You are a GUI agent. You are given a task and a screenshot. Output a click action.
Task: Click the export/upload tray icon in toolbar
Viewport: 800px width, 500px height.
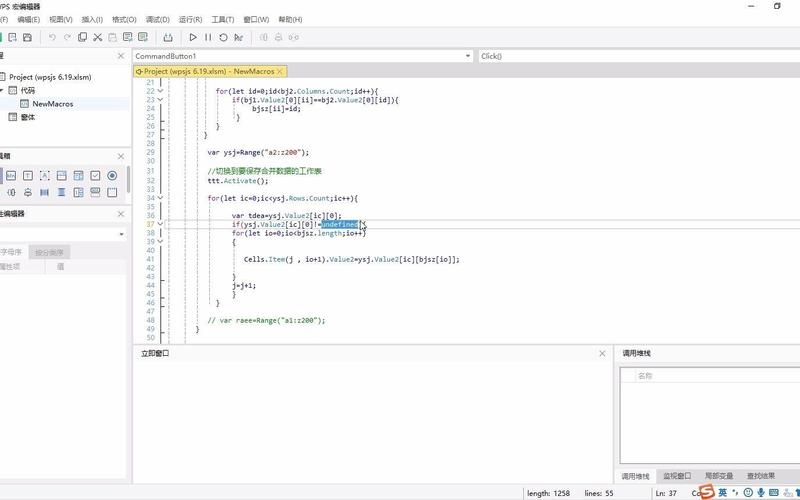coord(168,37)
